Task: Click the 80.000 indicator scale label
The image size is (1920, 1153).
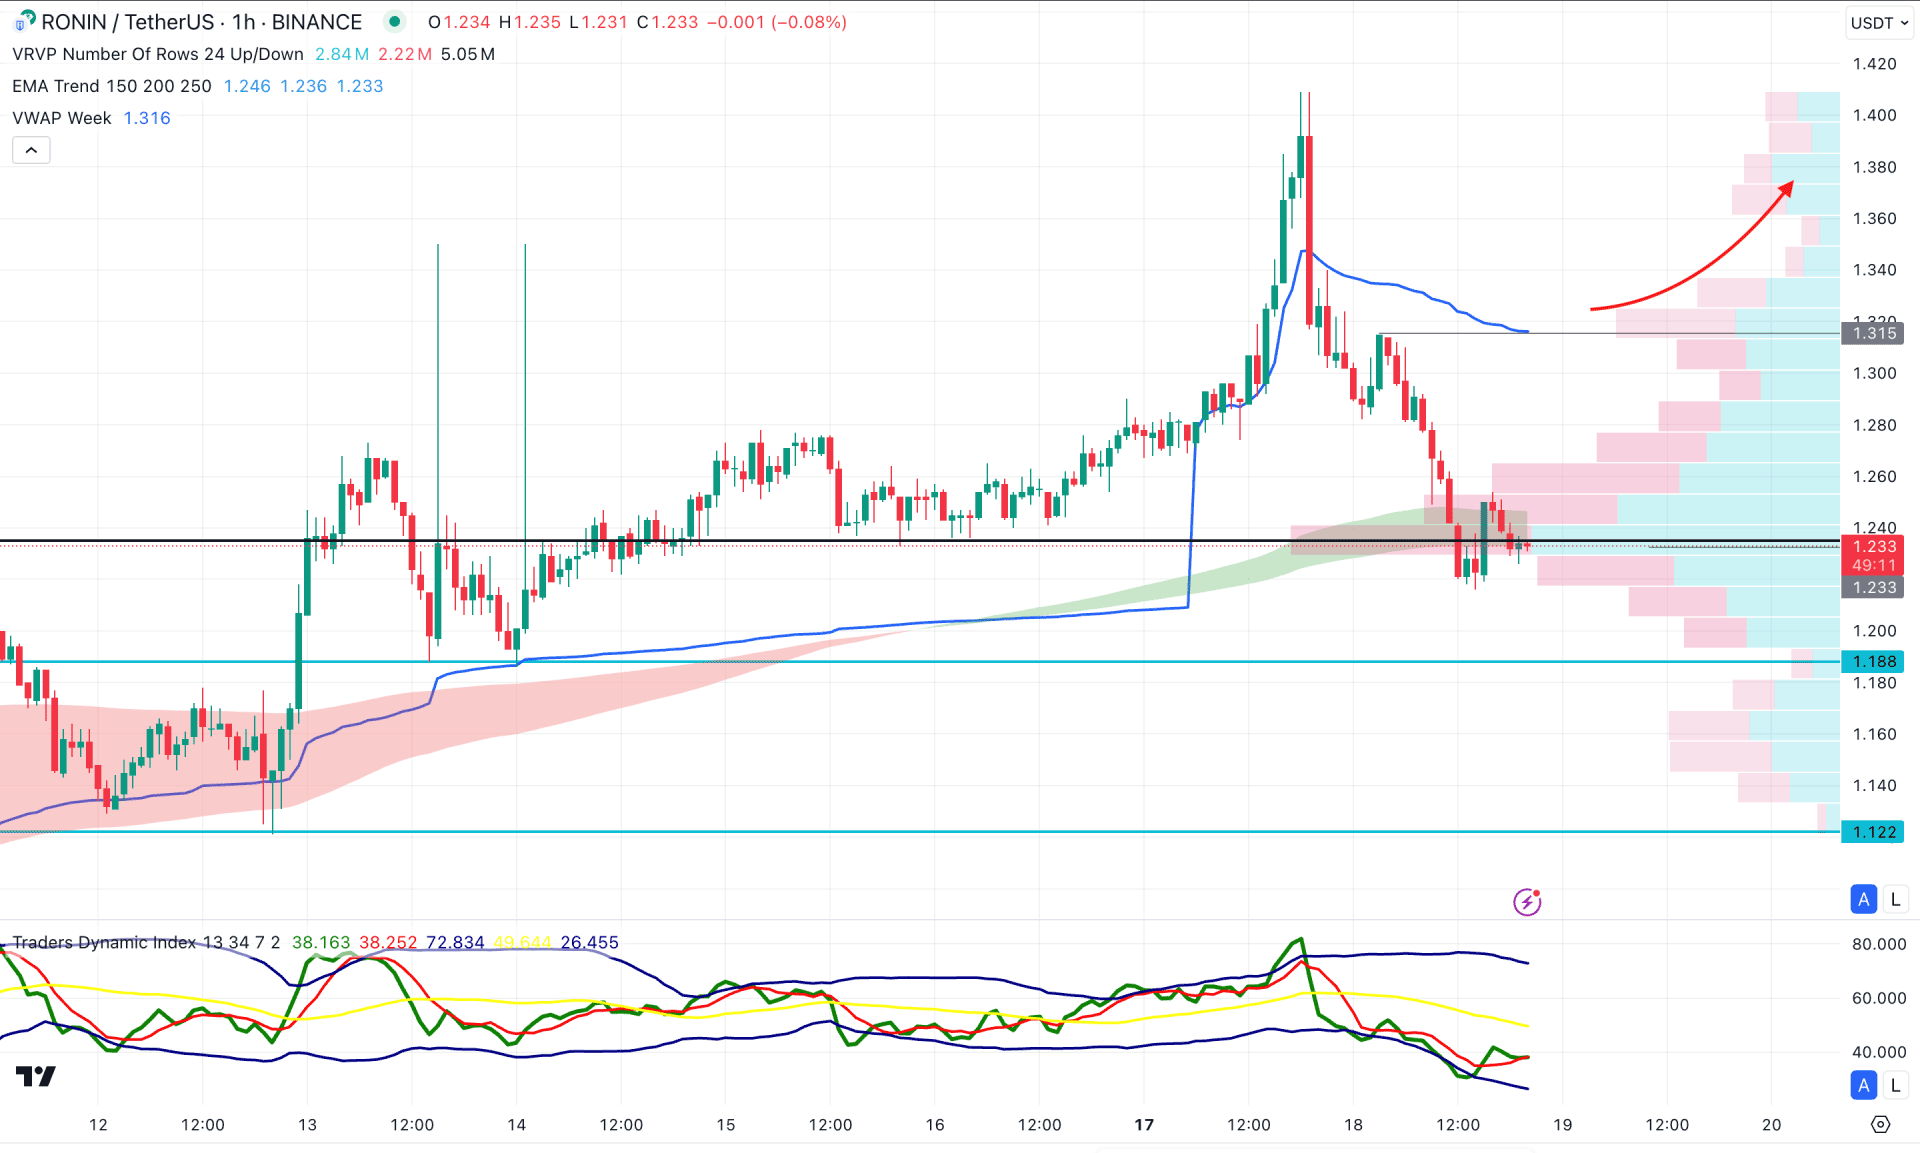Action: (1878, 944)
